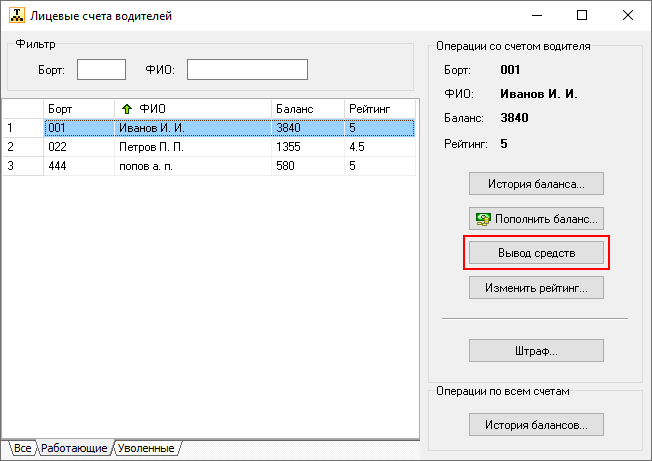This screenshot has width=652, height=461.
Task: Switch to the Все tab
Action: [x=22, y=448]
